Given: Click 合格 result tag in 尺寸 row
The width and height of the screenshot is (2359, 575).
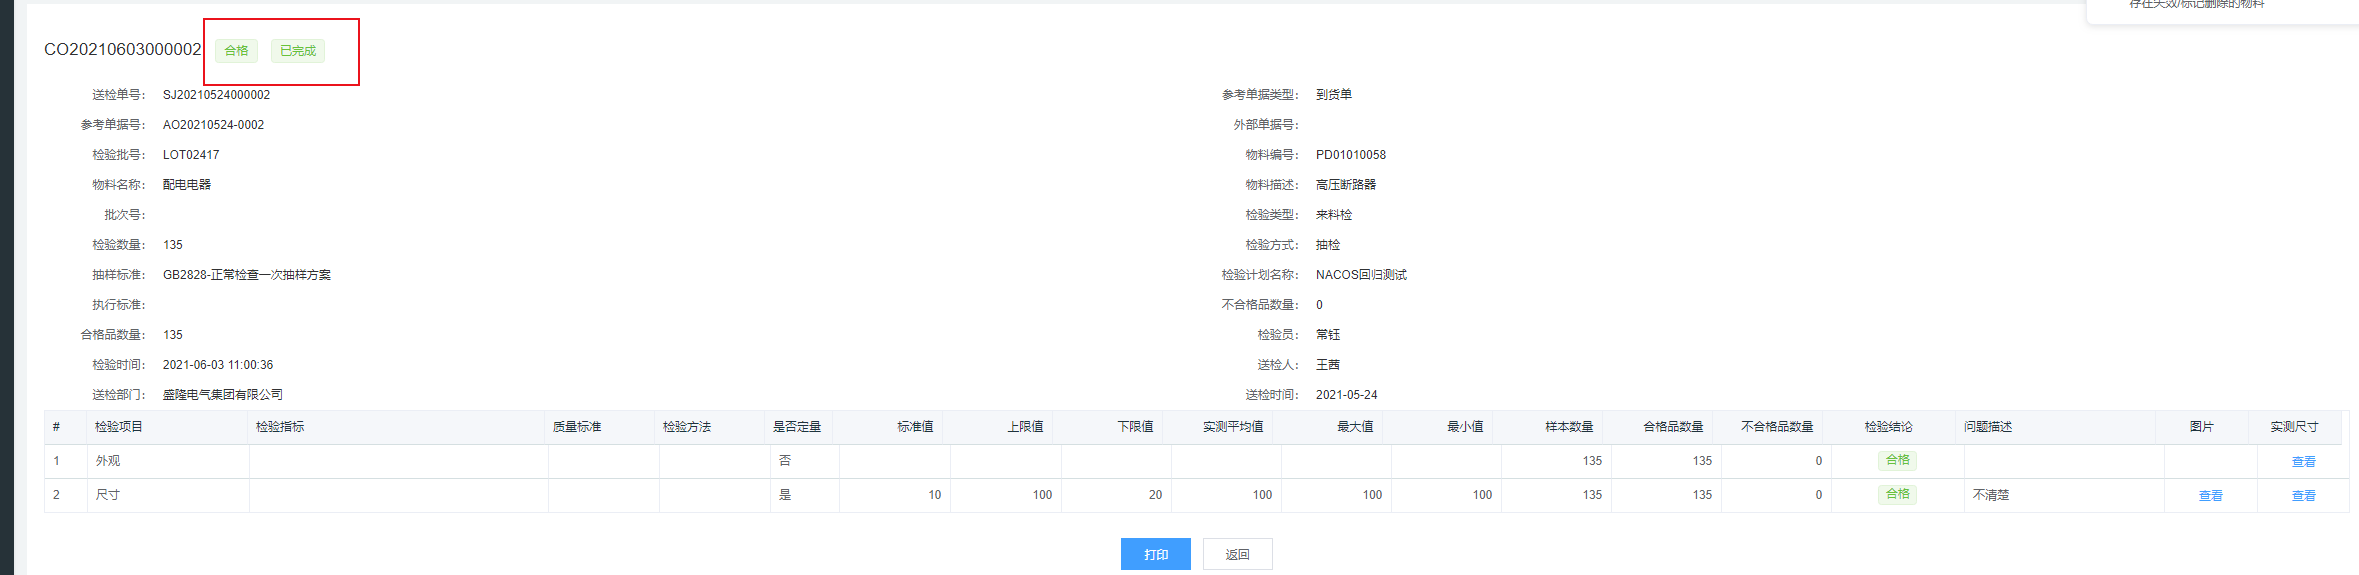Looking at the screenshot, I should click(x=1897, y=494).
